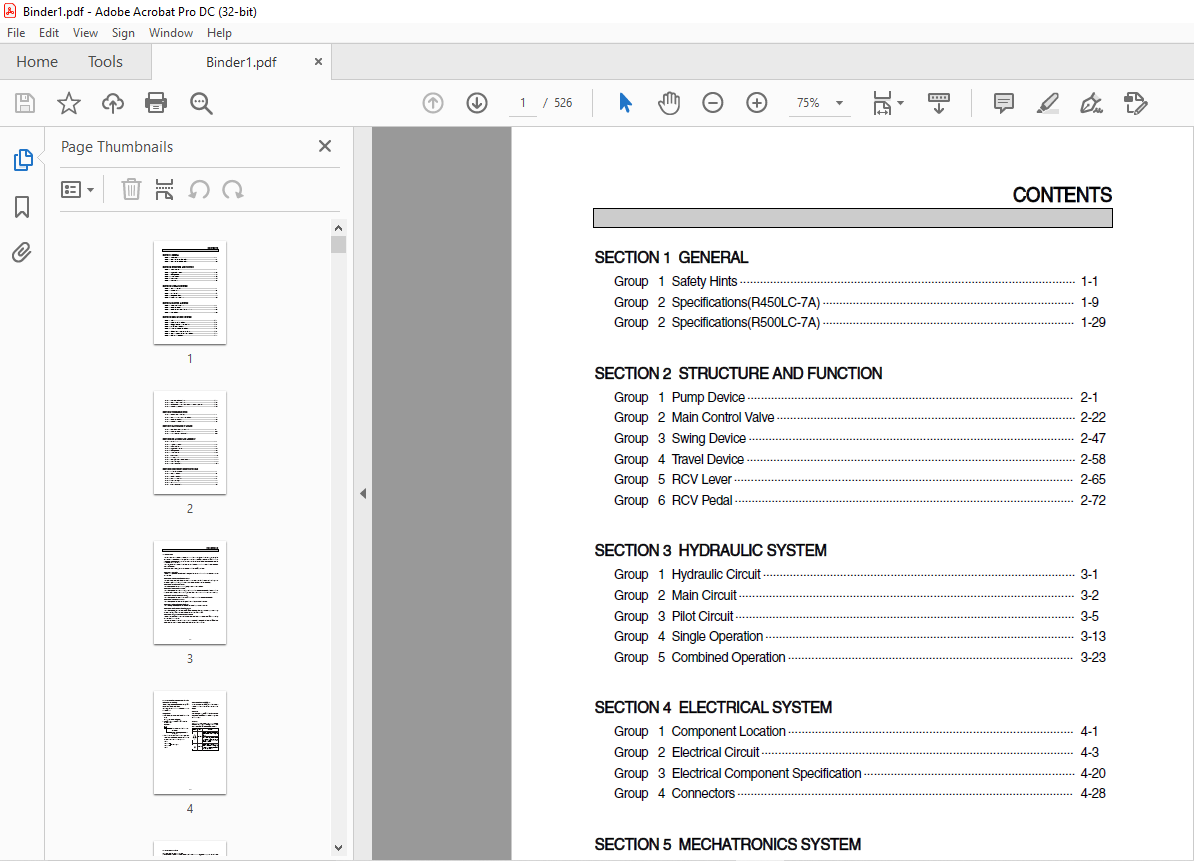The height and width of the screenshot is (861, 1194).
Task: Click the Print pages thumbnail icon
Action: 164,190
